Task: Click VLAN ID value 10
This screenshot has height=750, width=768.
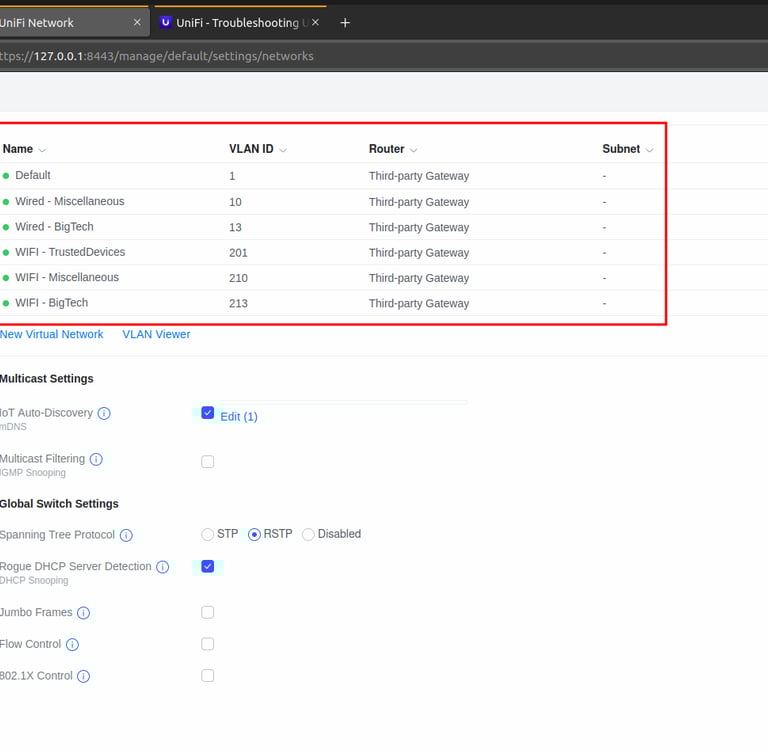Action: 235,202
